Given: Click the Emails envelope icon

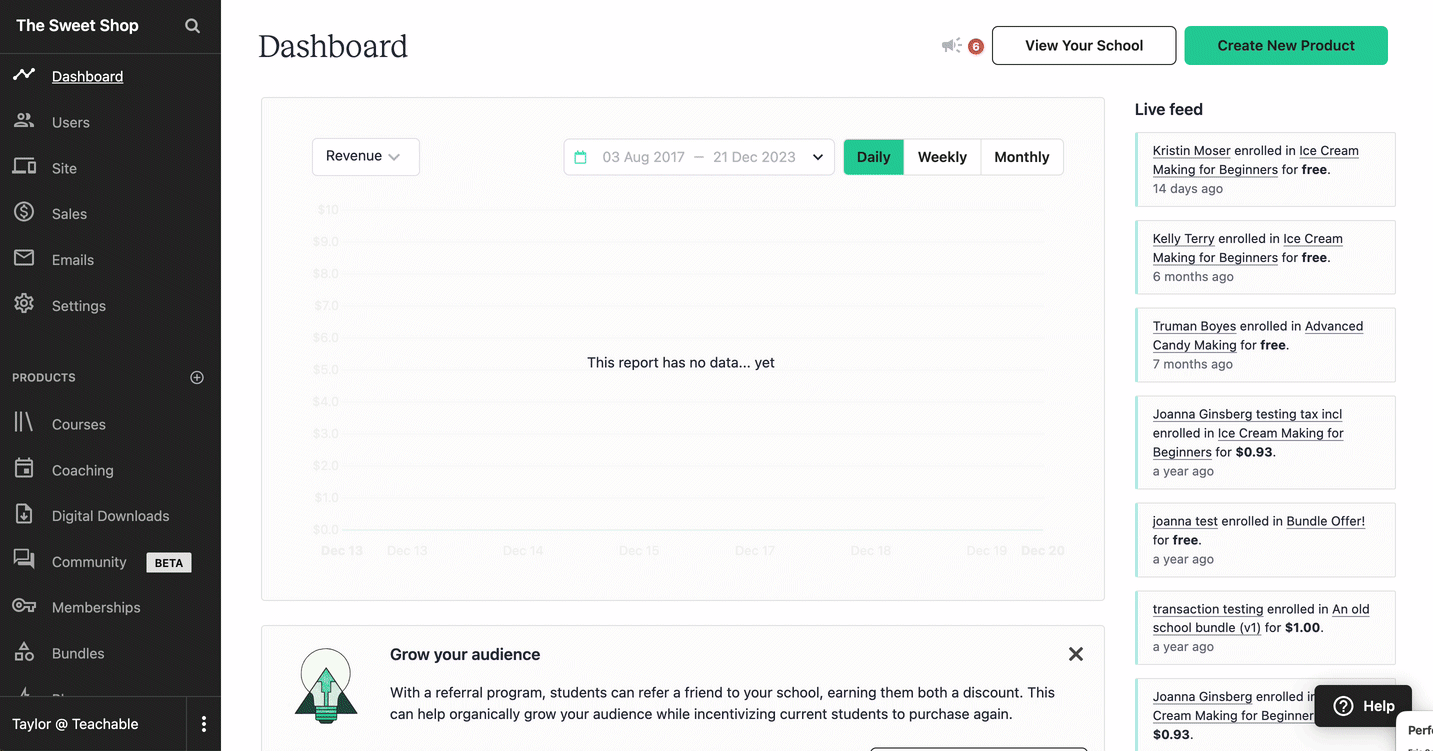Looking at the screenshot, I should pyautogui.click(x=24, y=258).
